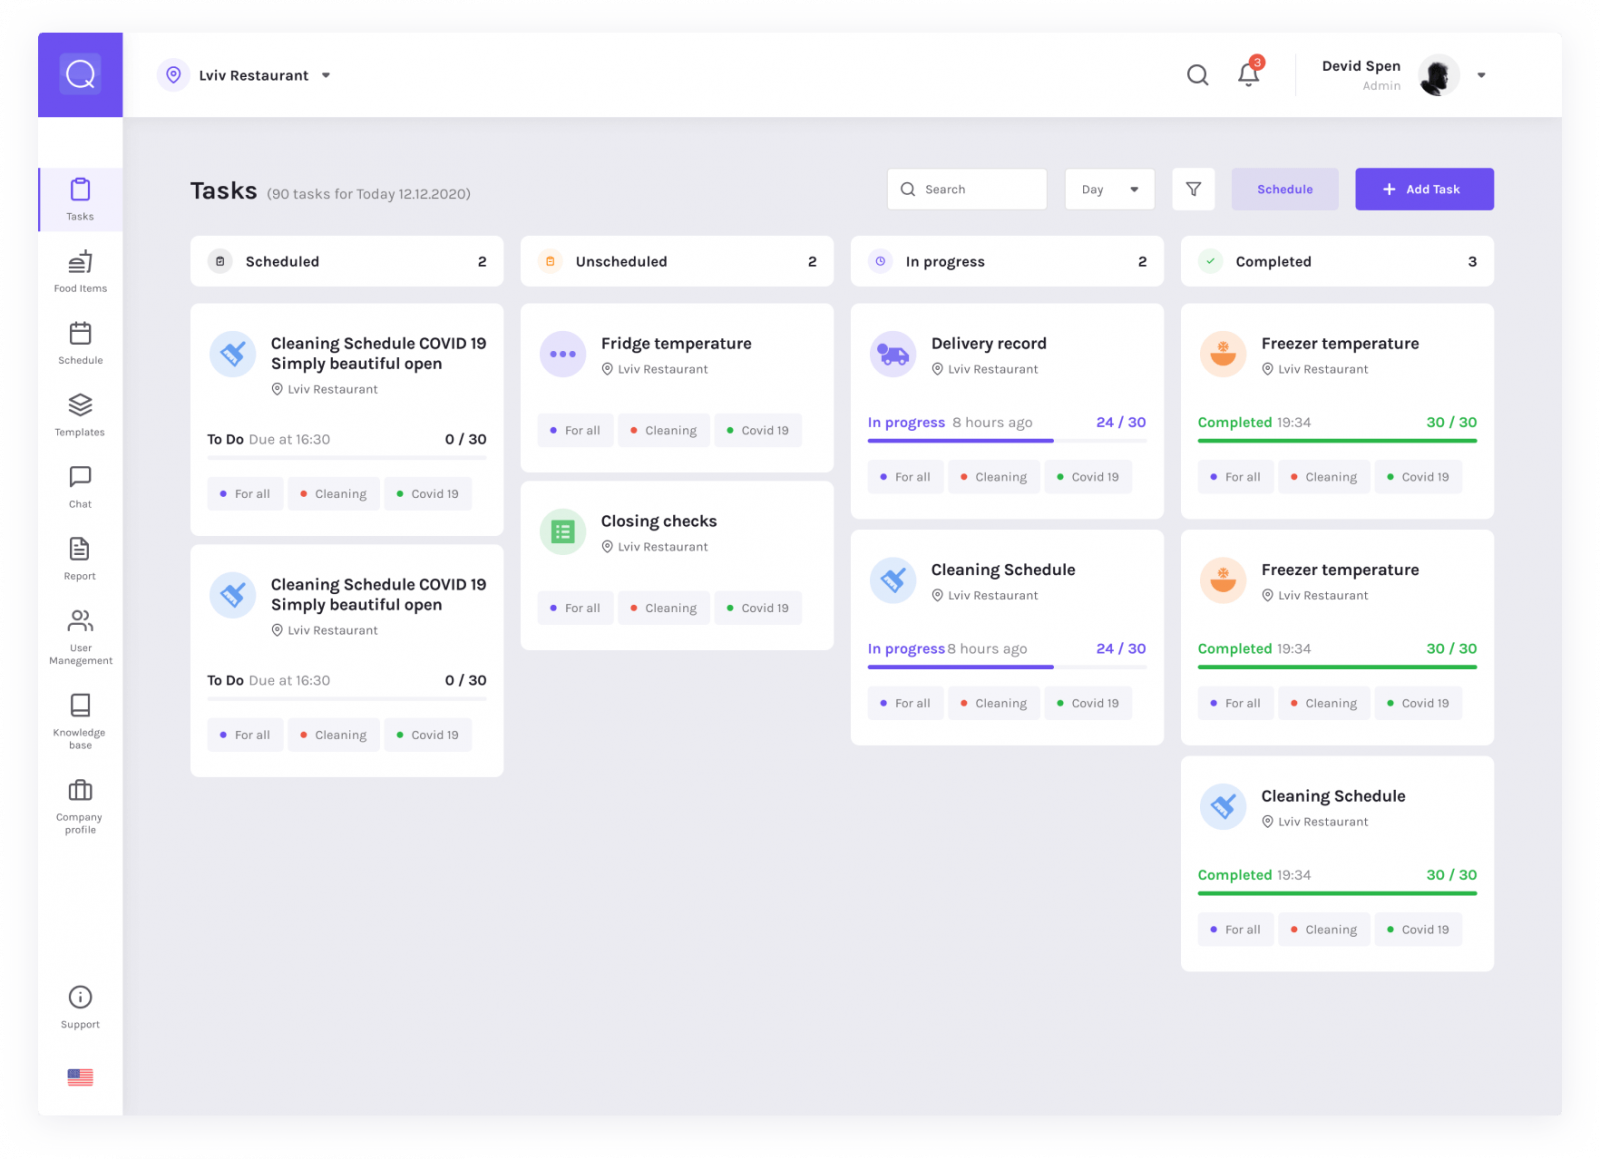
Task: Open Chat in the sidebar
Action: (x=80, y=487)
